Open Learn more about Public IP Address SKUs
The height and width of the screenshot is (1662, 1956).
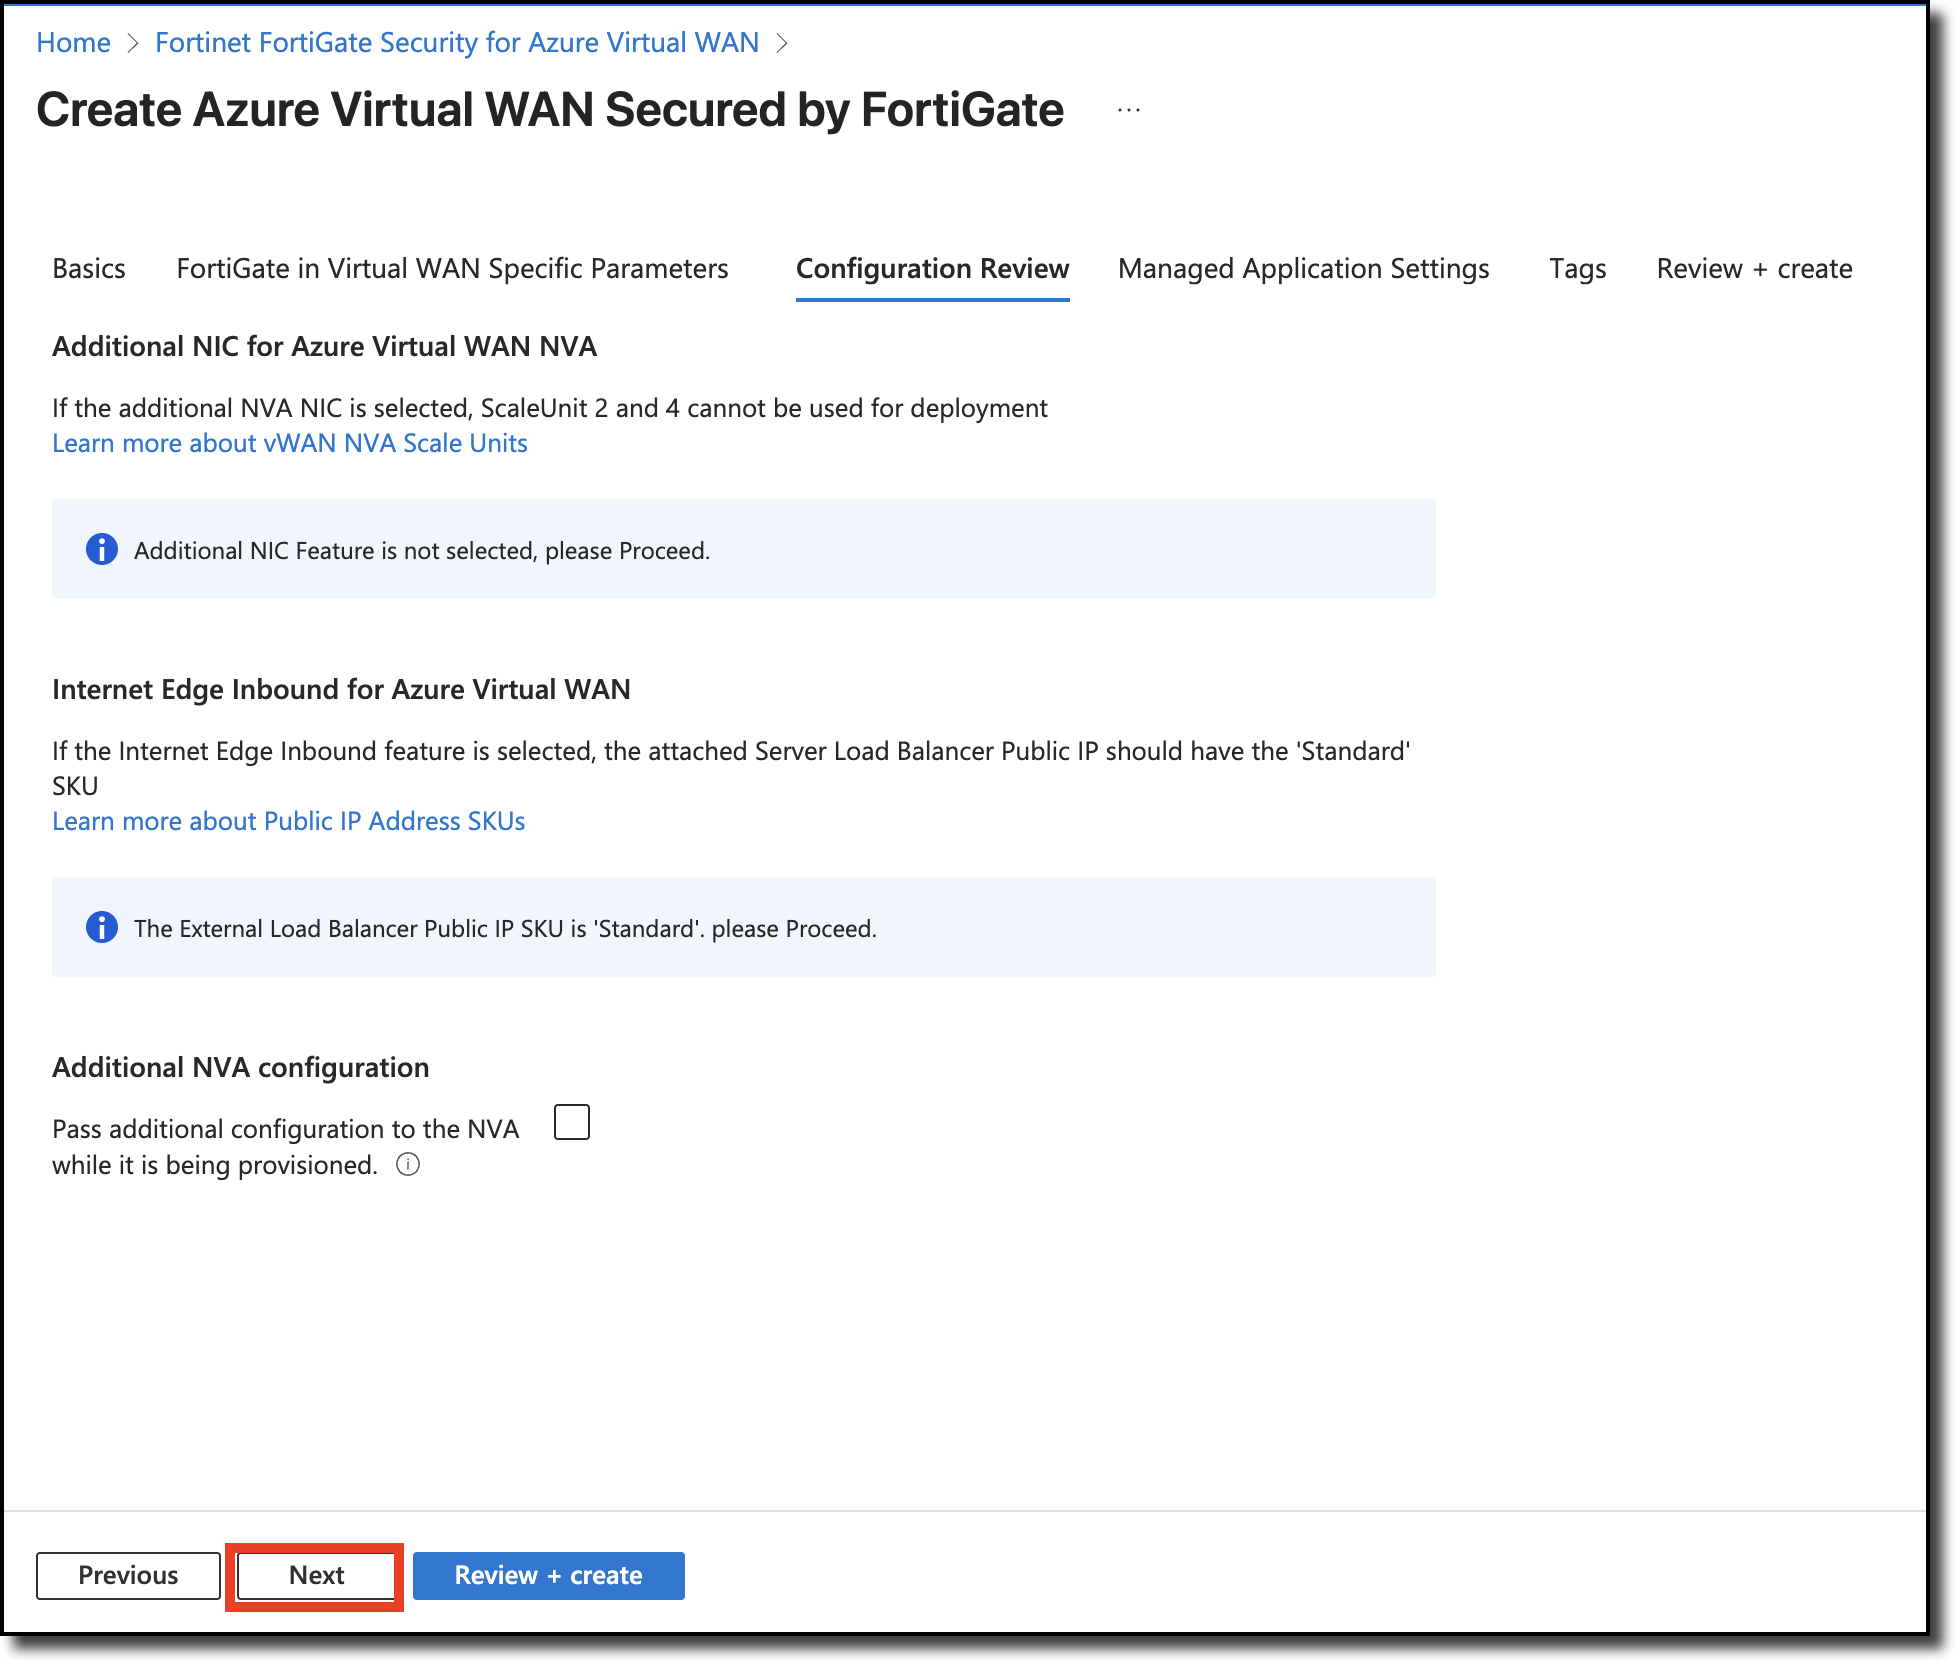288,821
